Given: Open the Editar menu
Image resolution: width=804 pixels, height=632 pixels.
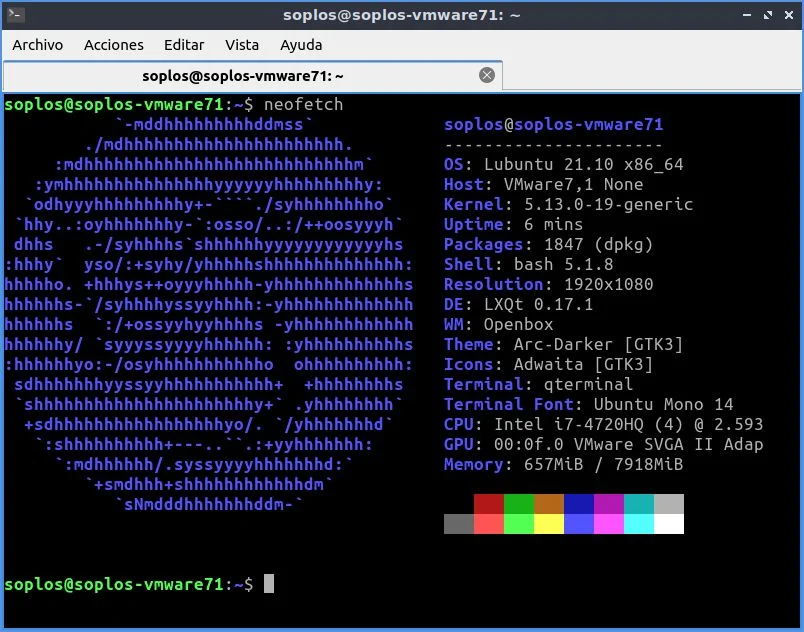Looking at the screenshot, I should tap(184, 45).
